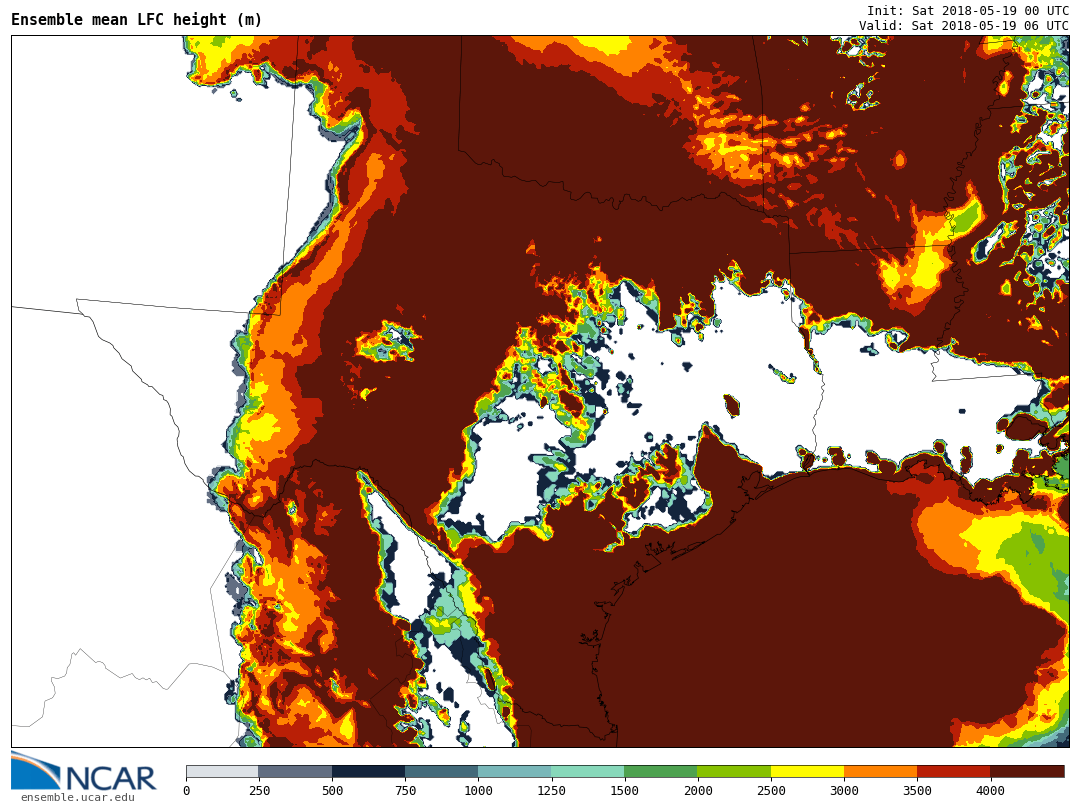
Task: Choose the dark navy 500–750 colorbar swatch
Action: 368,771
